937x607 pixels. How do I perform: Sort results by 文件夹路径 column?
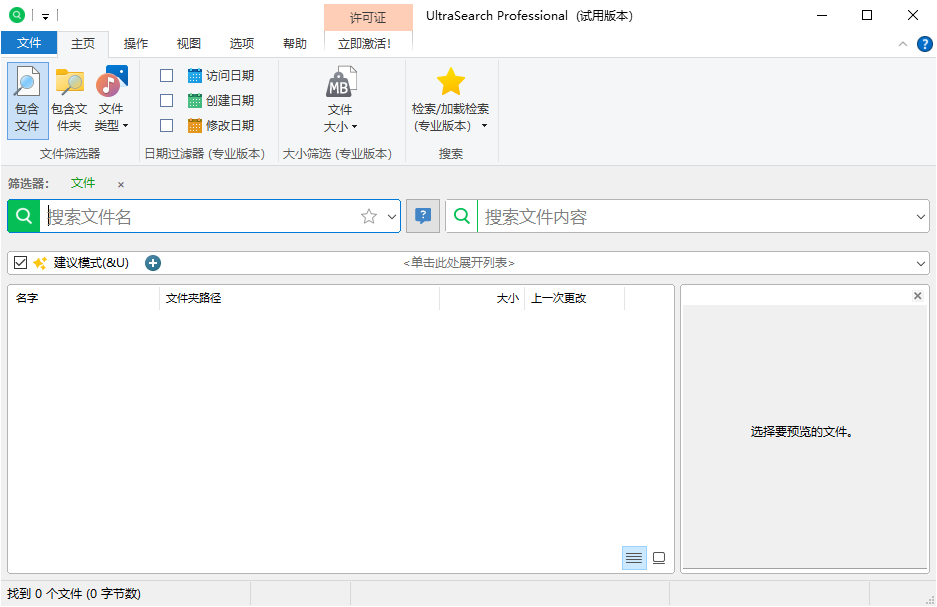pyautogui.click(x=299, y=298)
